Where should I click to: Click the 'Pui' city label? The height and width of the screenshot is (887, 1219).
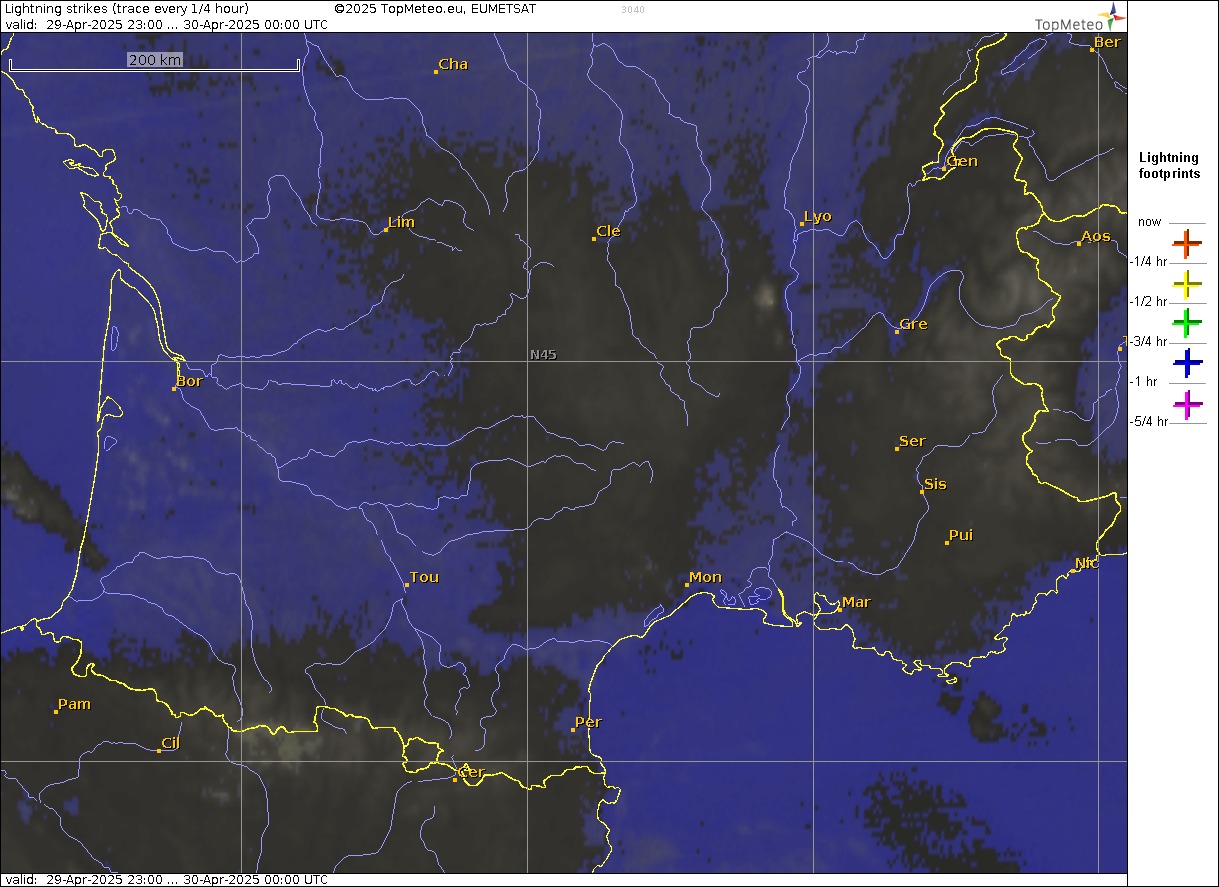[960, 535]
